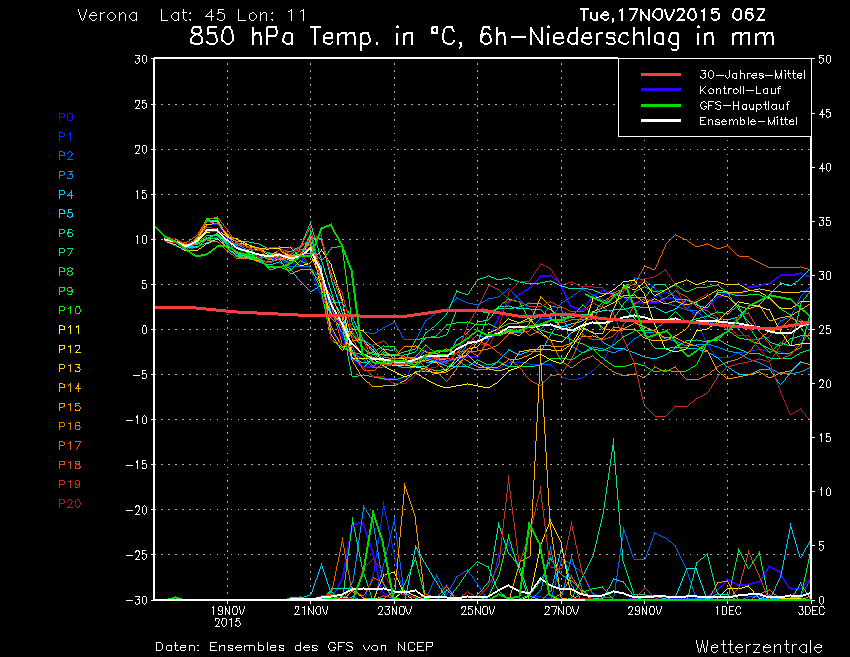
Task: Click the P17 member label
Action: click(69, 446)
